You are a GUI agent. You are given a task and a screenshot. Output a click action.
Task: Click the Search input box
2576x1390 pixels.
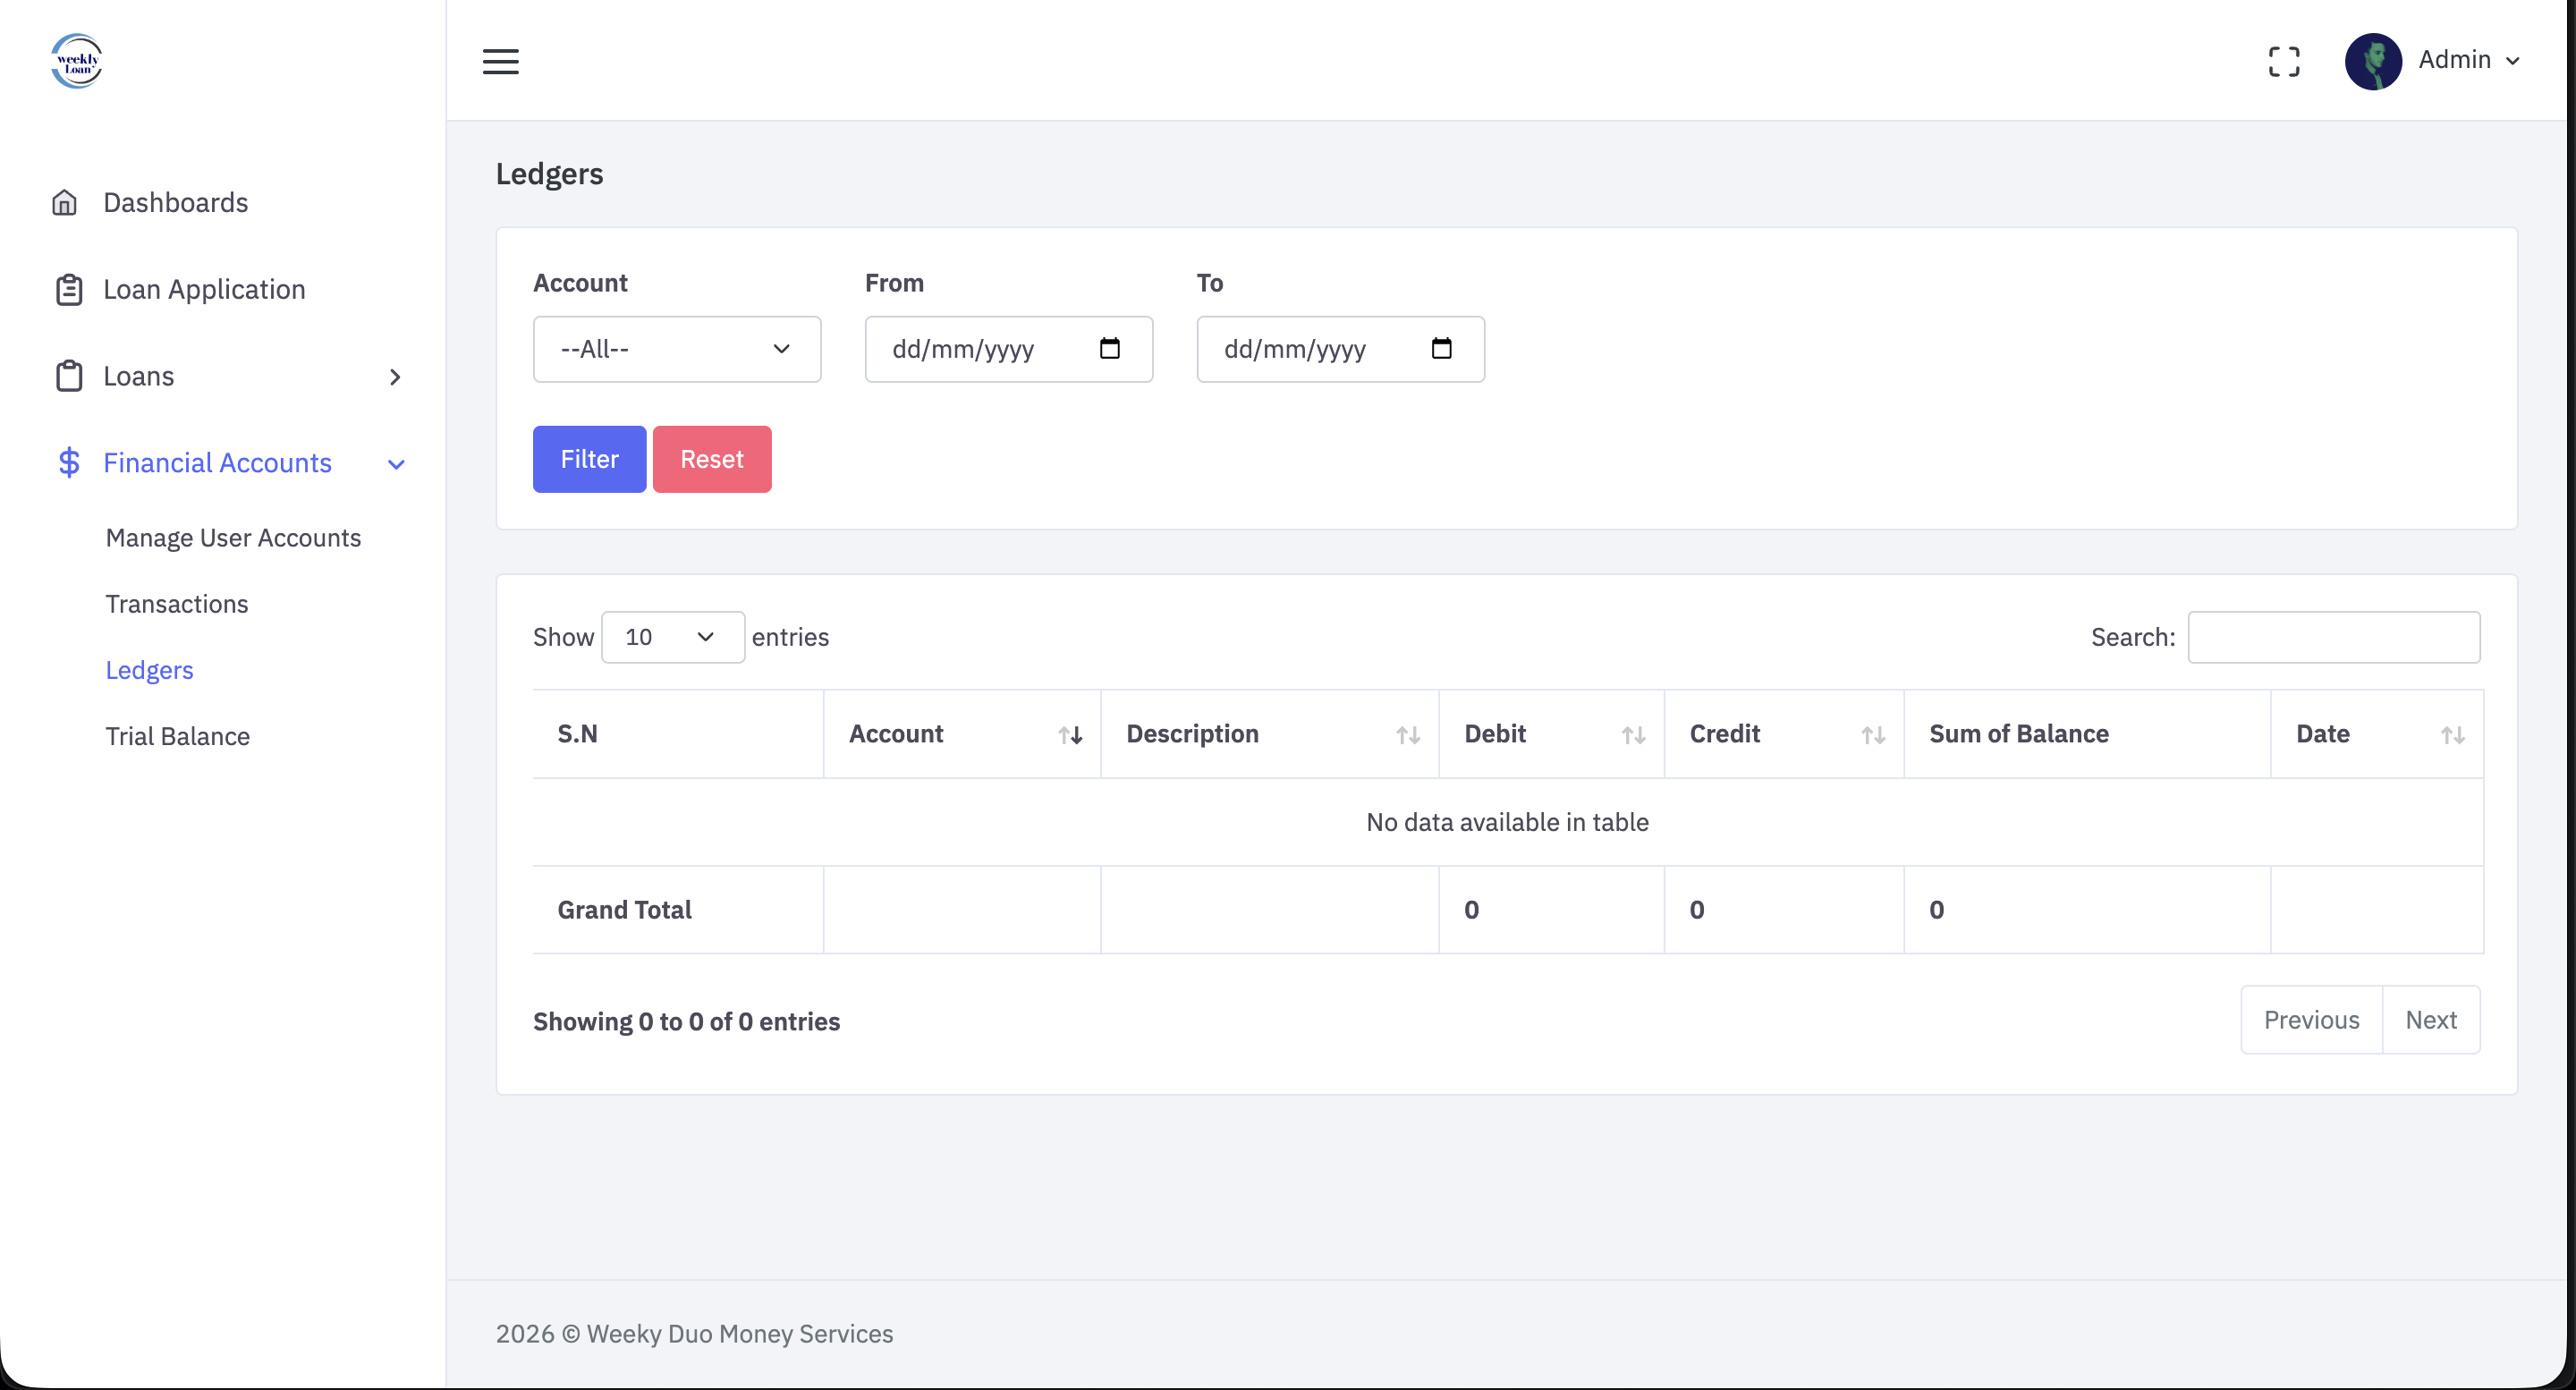[x=2333, y=637]
